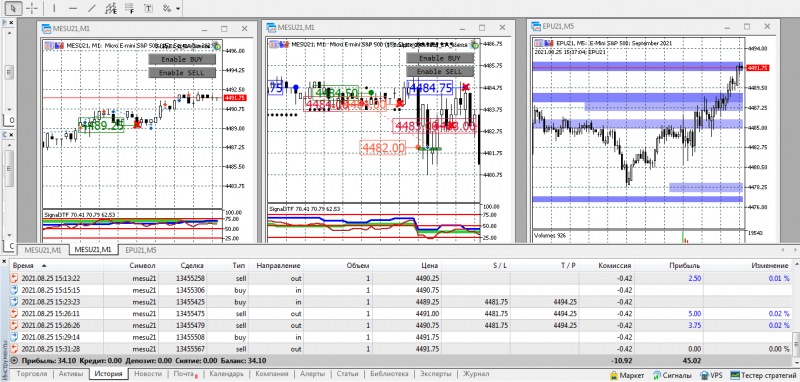Open the Журнал tab

(475, 374)
